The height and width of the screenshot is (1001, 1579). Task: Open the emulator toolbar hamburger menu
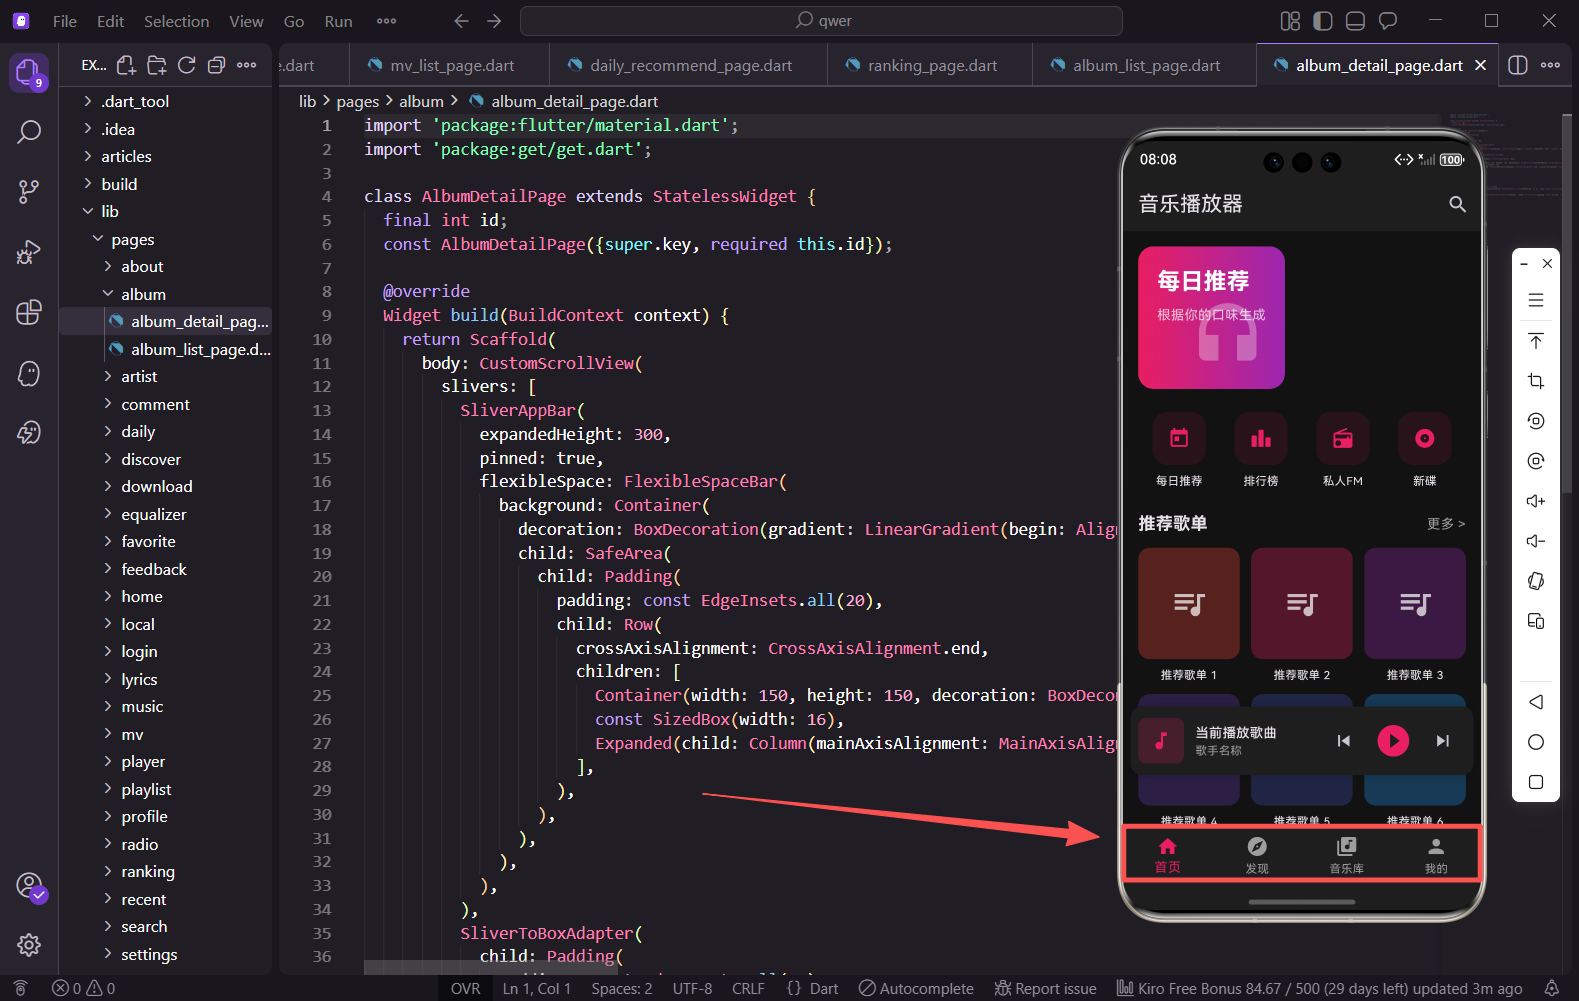click(x=1536, y=300)
